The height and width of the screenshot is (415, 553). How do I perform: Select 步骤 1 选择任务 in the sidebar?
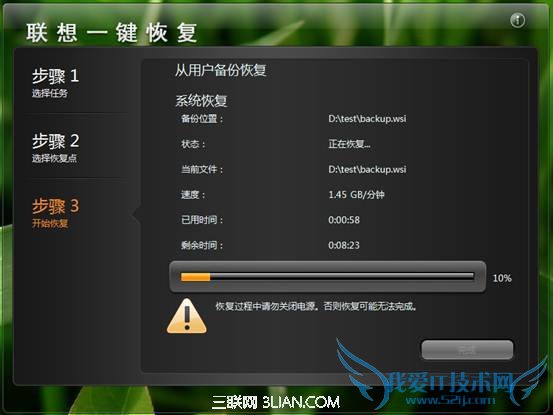pos(55,83)
